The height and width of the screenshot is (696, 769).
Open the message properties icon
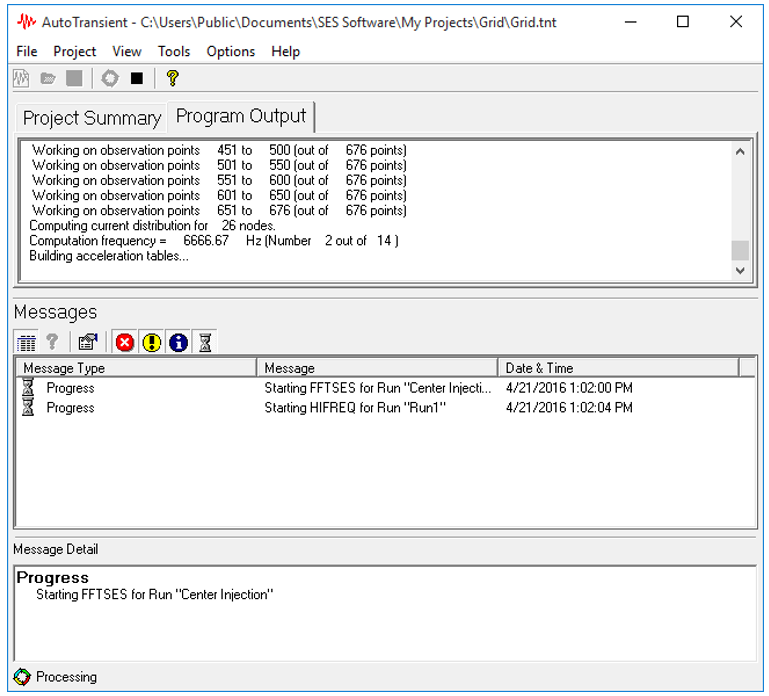click(88, 342)
